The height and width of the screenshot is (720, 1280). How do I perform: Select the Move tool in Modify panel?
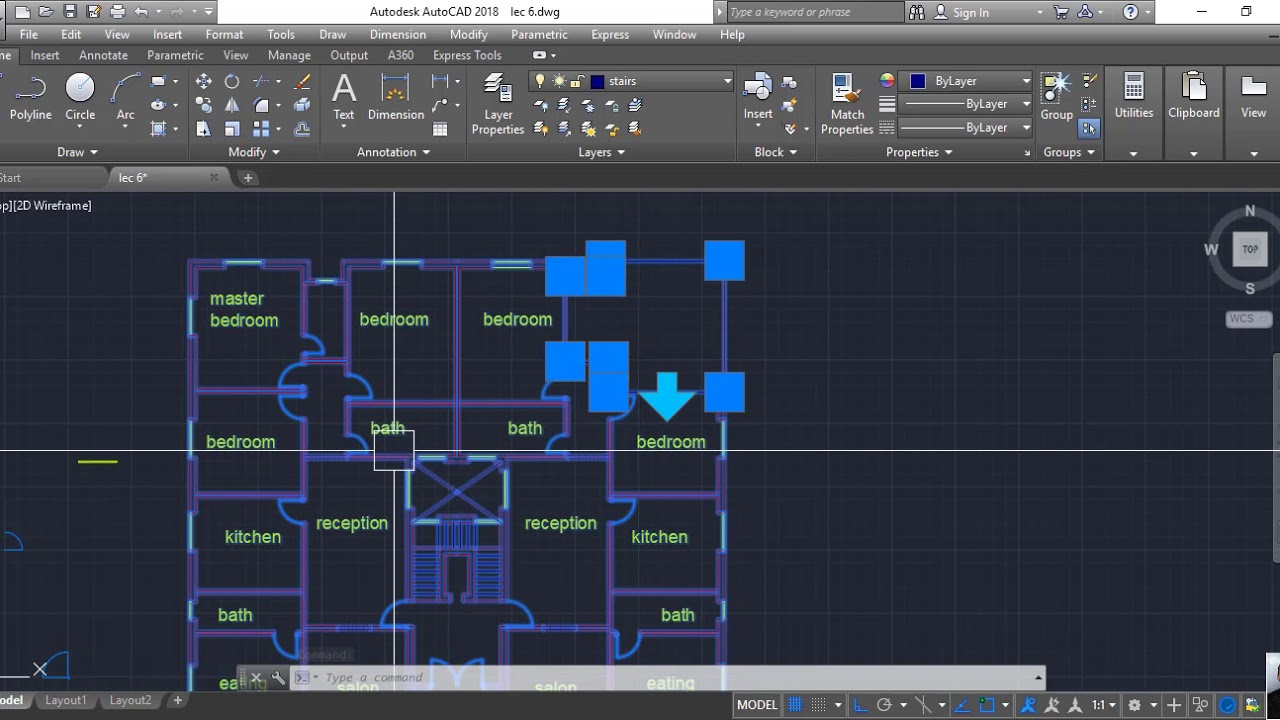[x=203, y=82]
